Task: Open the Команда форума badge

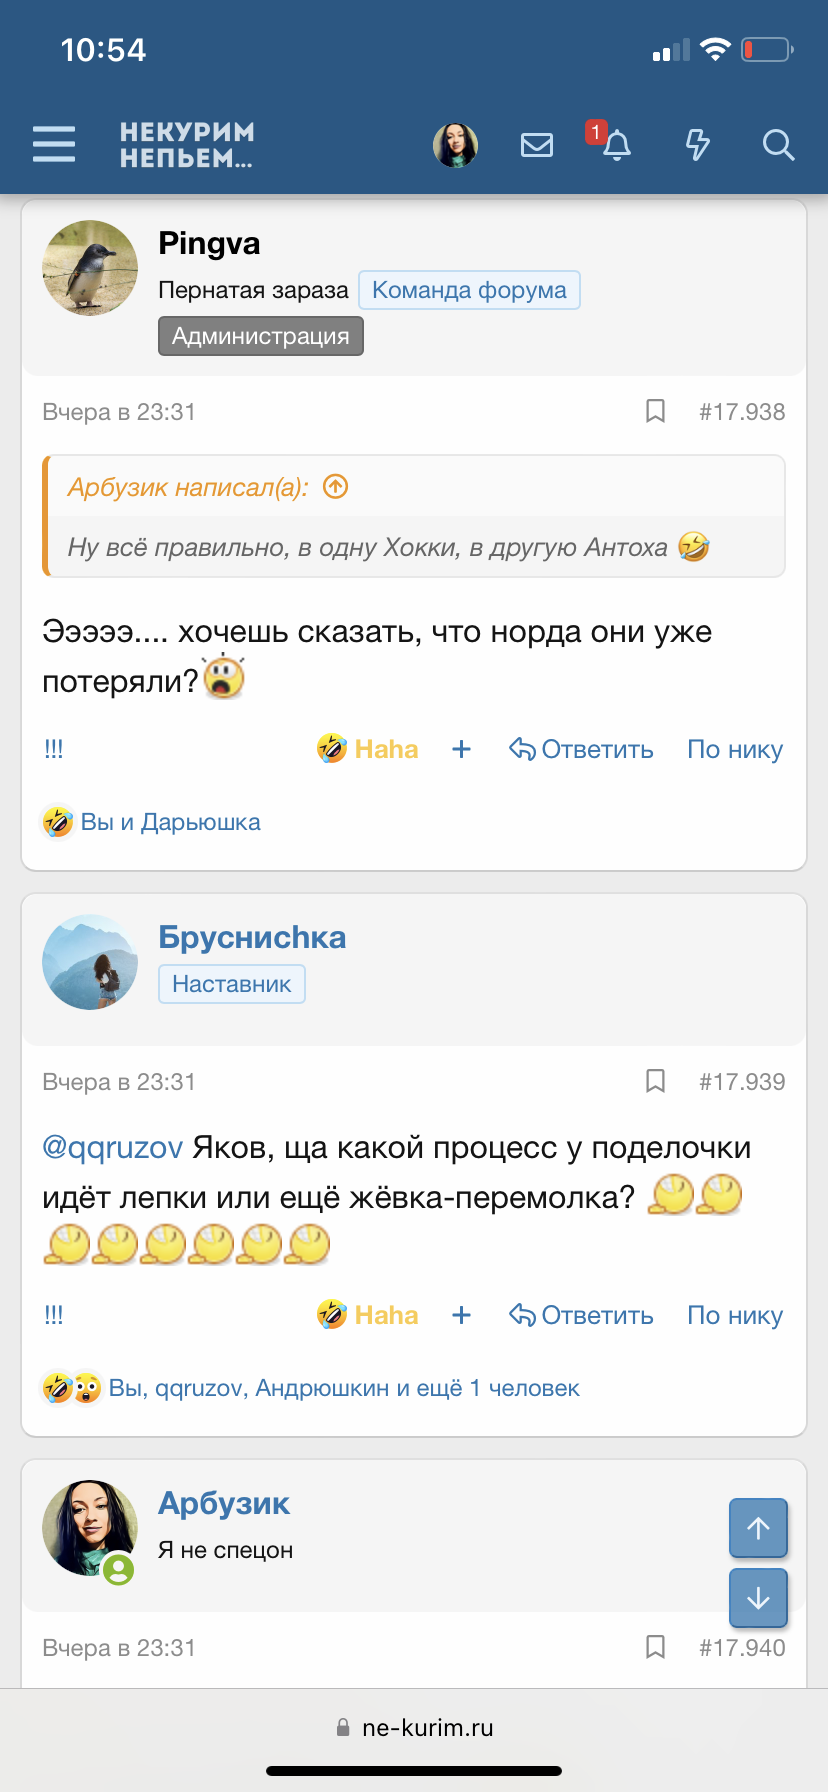Action: coord(469,290)
